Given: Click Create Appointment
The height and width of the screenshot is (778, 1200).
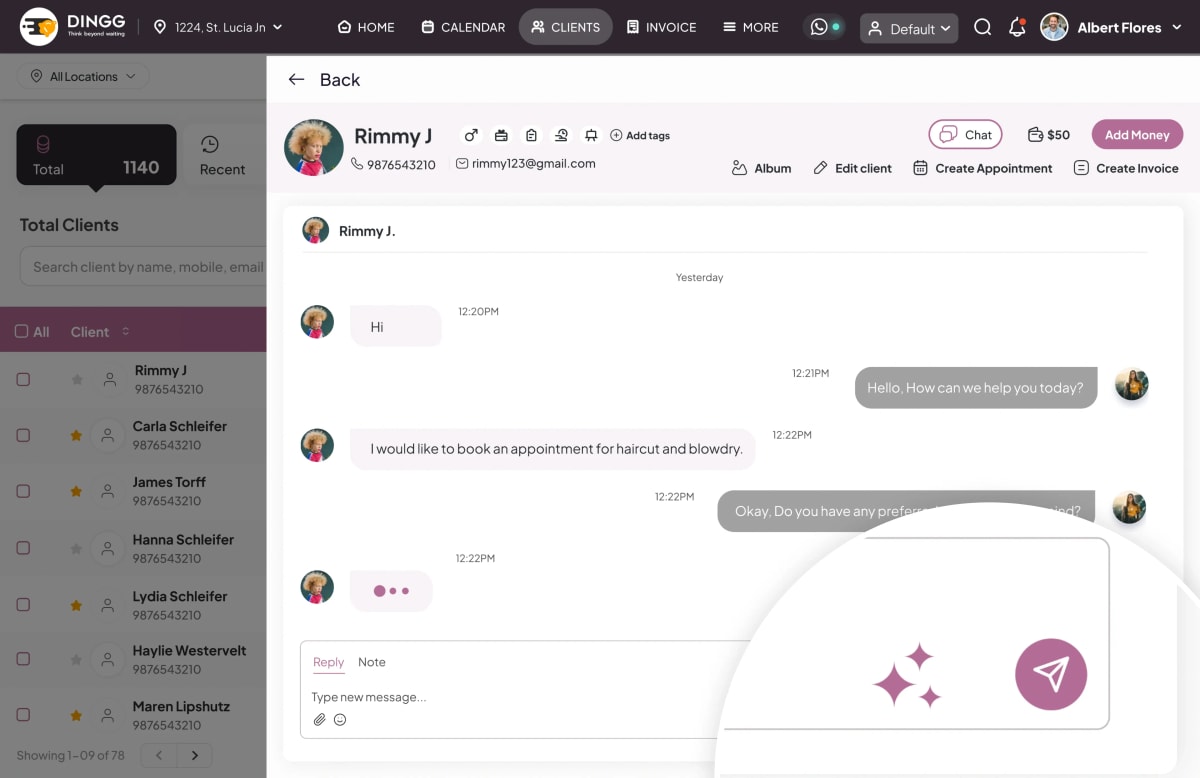Looking at the screenshot, I should (x=983, y=168).
